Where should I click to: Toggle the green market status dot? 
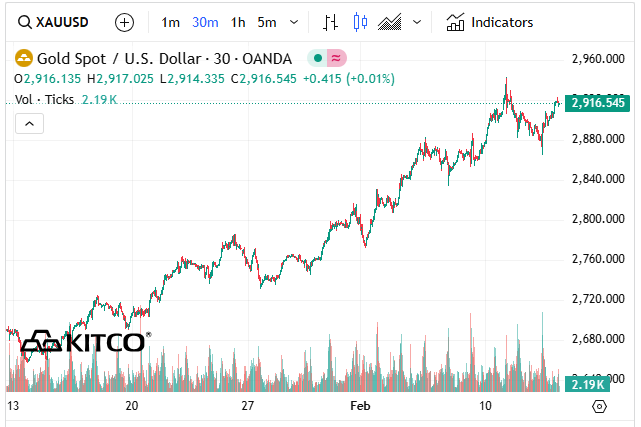click(316, 58)
